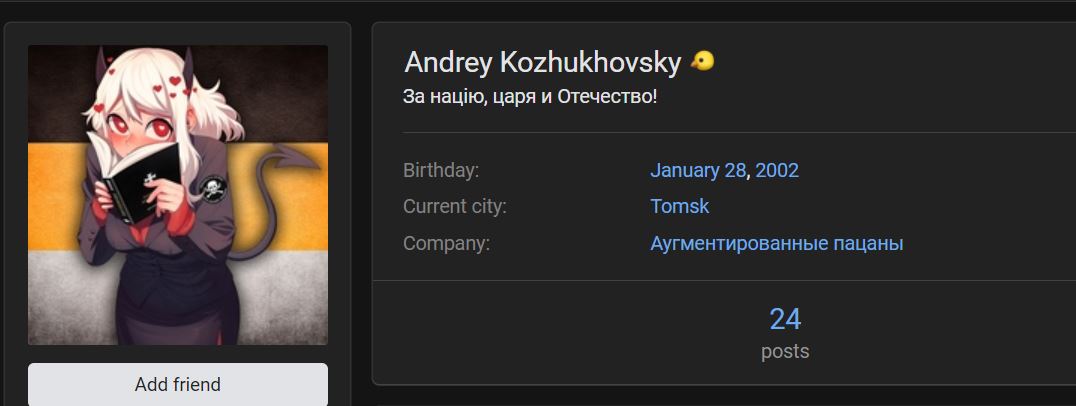Click the posts label under the counter
The height and width of the screenshot is (406, 1076).
click(785, 351)
